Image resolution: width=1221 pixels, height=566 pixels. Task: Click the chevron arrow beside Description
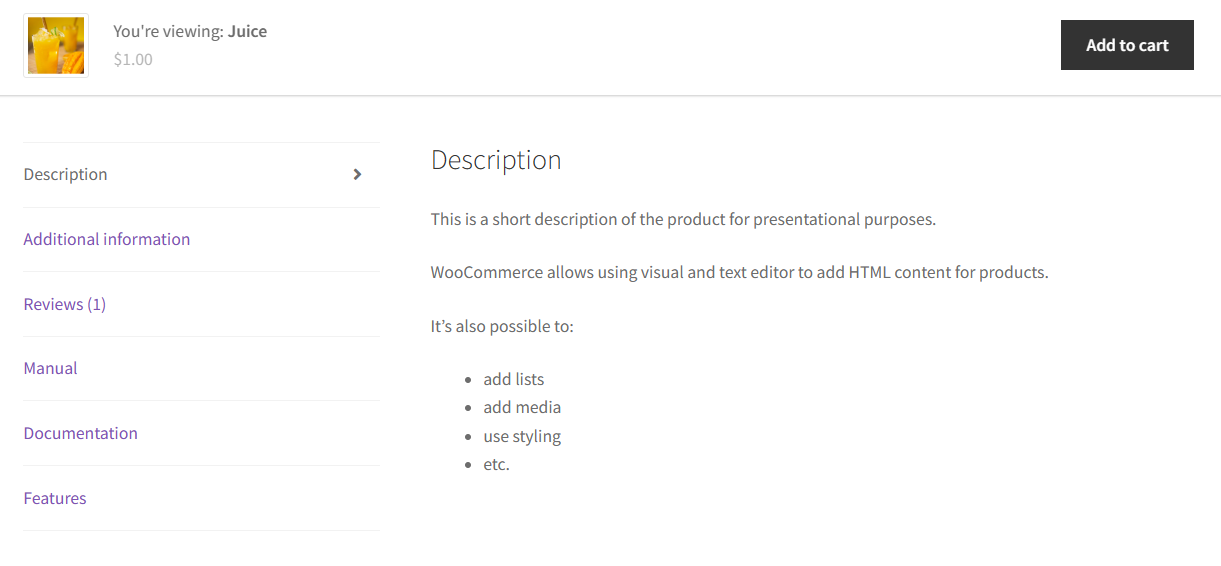pos(358,174)
